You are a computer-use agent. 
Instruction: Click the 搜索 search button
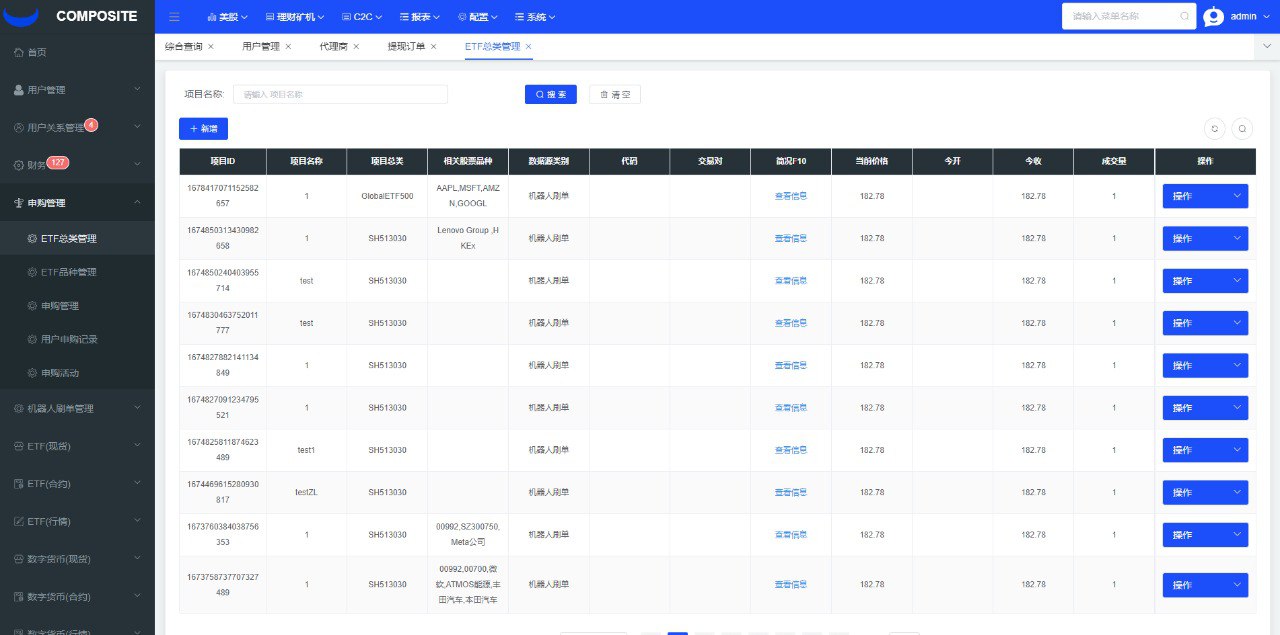click(550, 94)
